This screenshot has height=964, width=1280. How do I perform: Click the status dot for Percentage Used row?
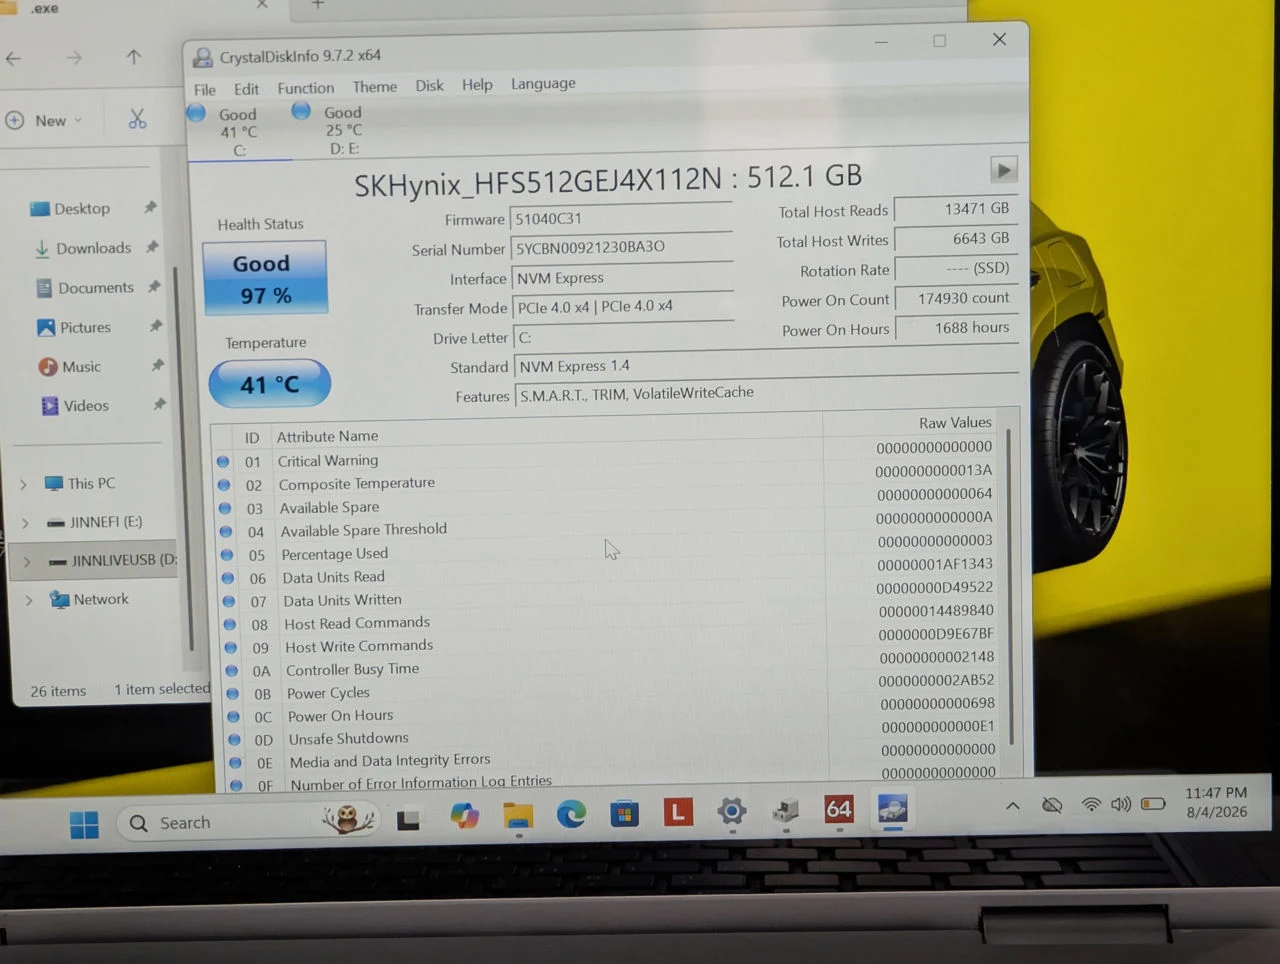[227, 555]
